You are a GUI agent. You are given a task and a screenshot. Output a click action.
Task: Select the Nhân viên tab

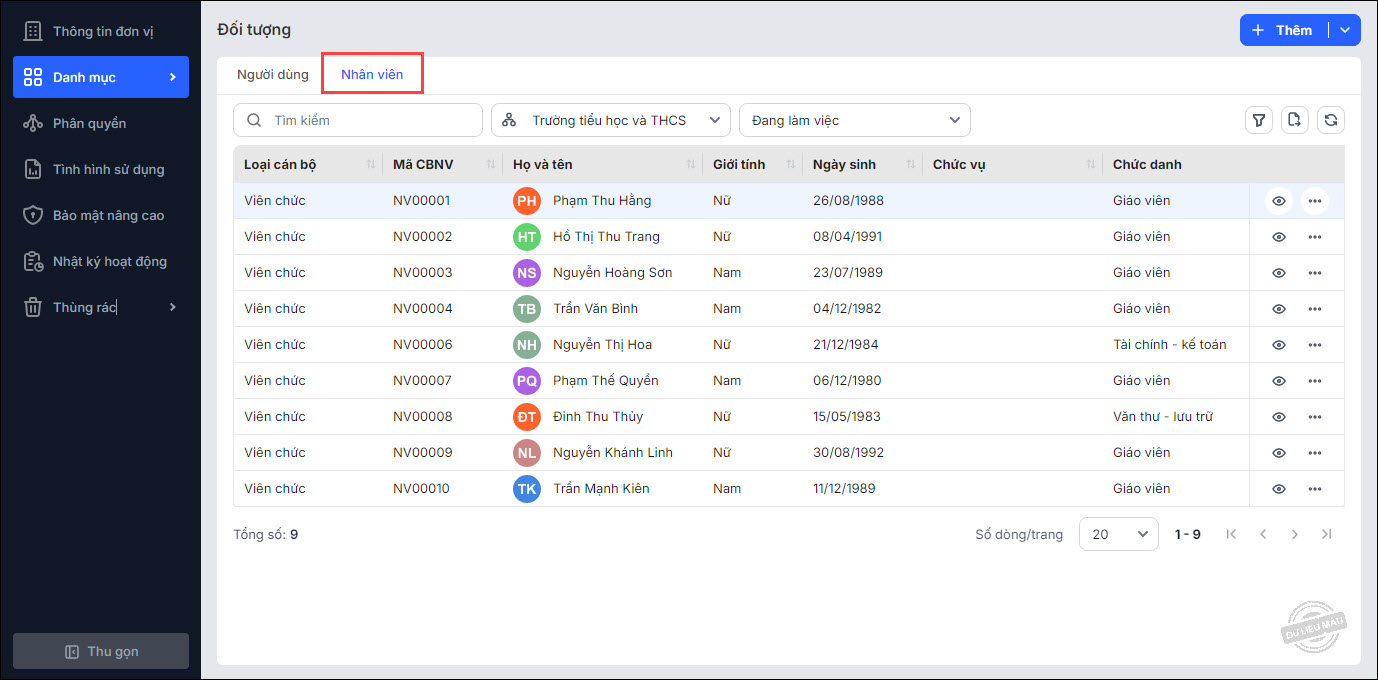(372, 75)
